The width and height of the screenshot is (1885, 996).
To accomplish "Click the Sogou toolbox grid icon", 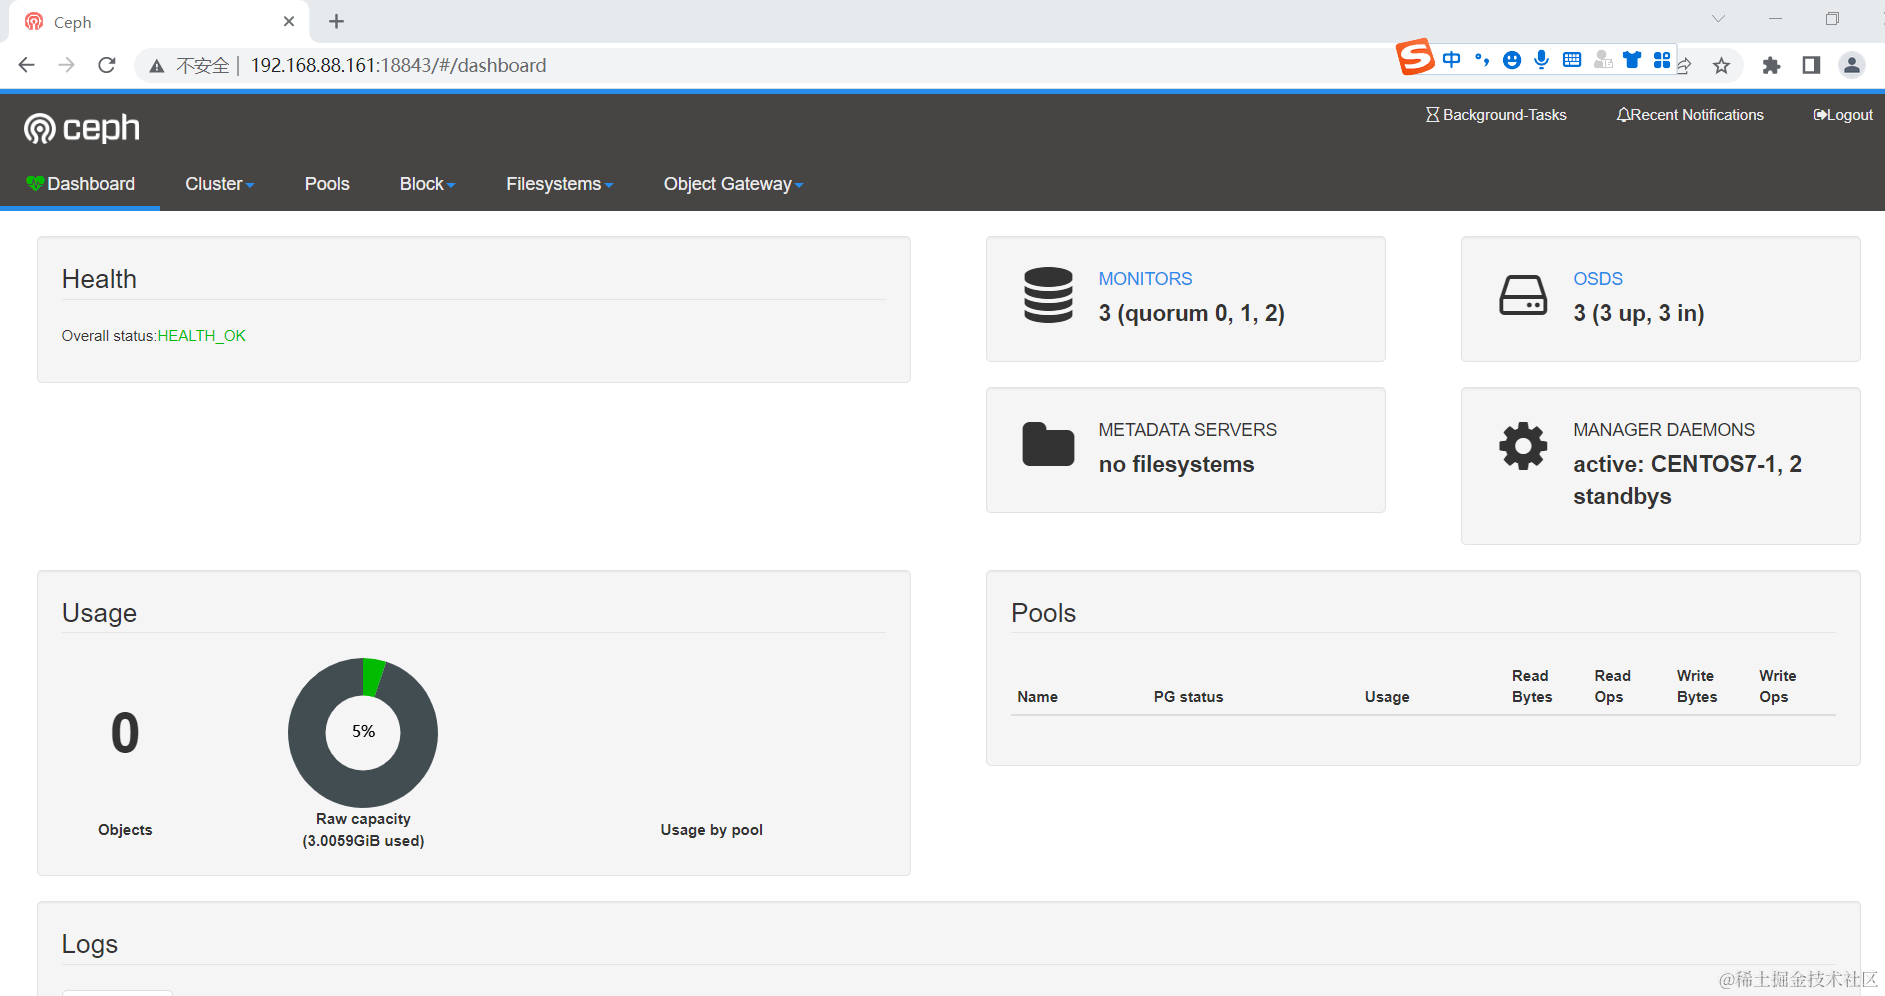I will [1662, 60].
